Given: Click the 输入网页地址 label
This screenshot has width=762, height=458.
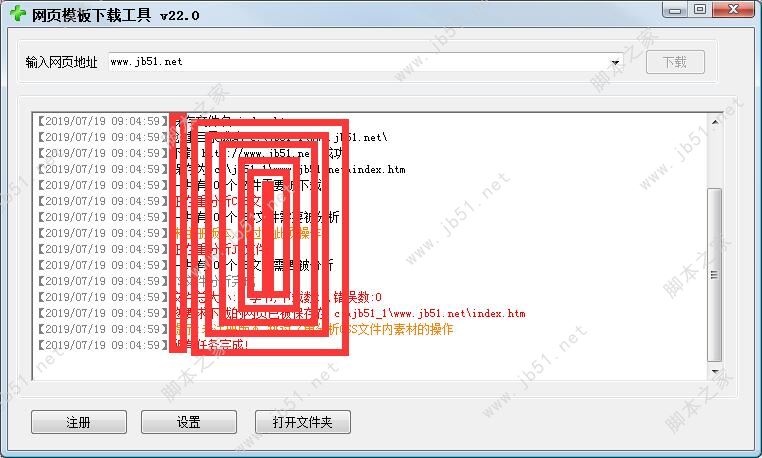Looking at the screenshot, I should (x=62, y=62).
